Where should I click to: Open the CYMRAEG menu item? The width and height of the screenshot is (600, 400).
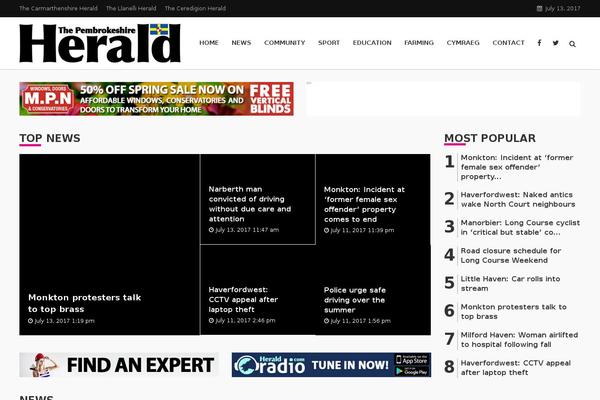pyautogui.click(x=463, y=43)
